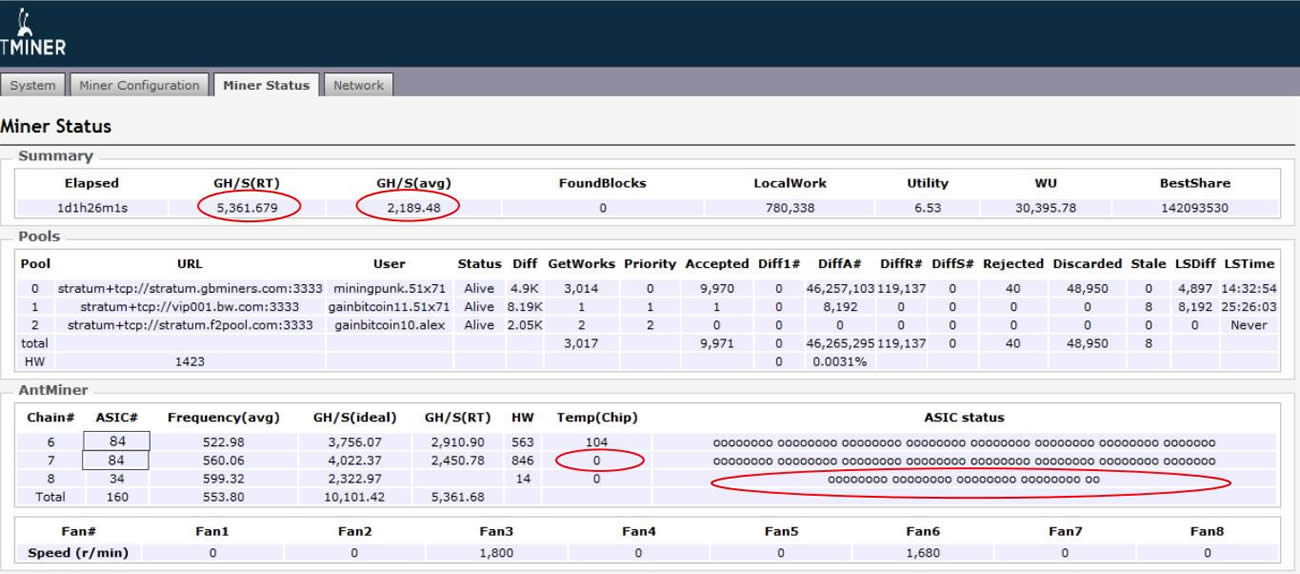Open the System tab
The image size is (1300, 574).
(x=33, y=85)
